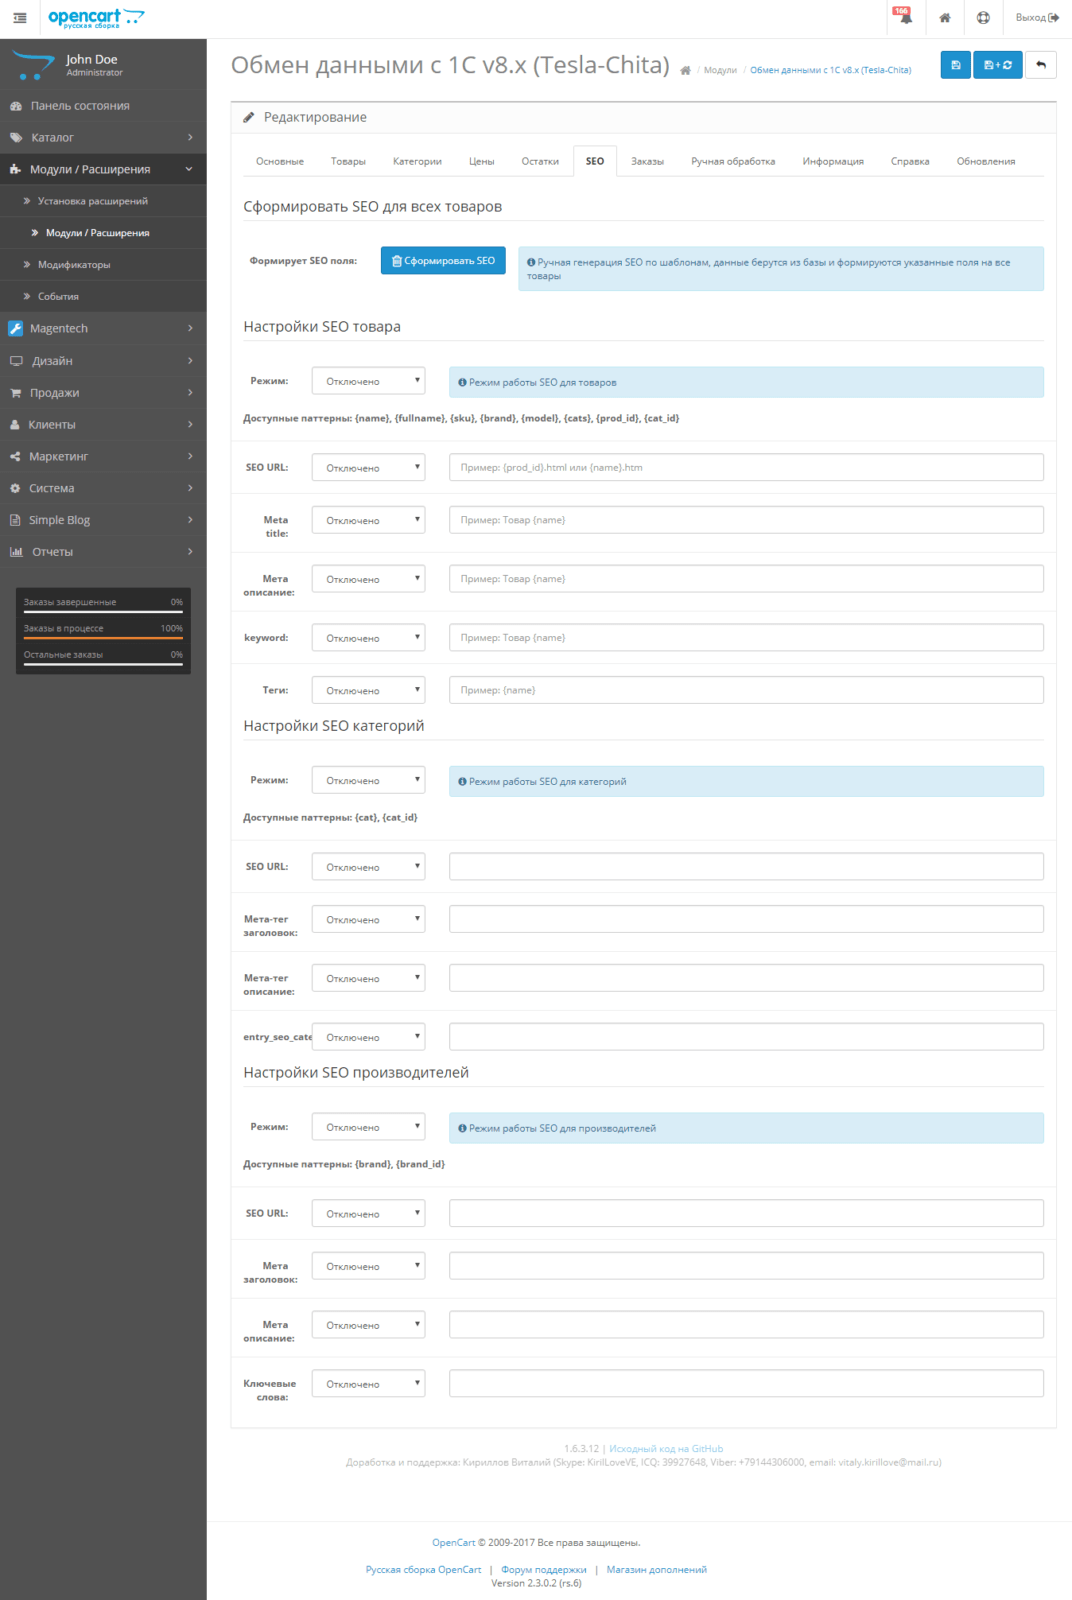The image size is (1072, 1600).
Task: Open the Магазин дополнений footer link
Action: click(656, 1570)
